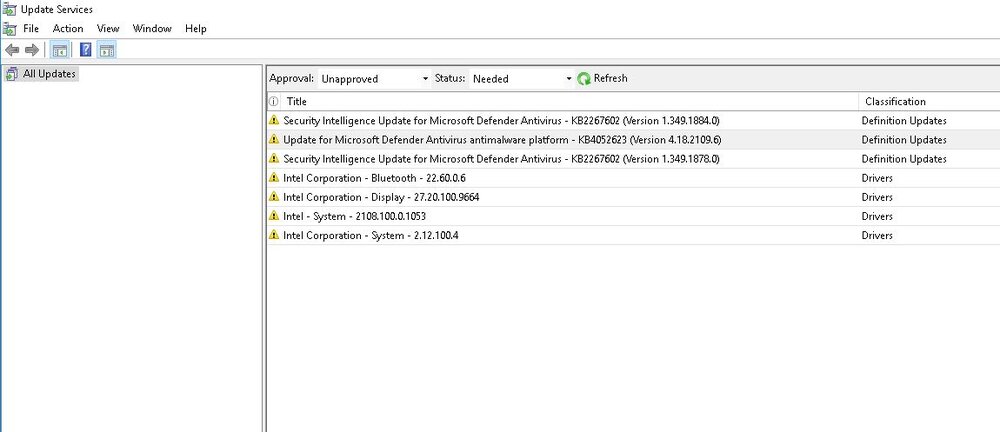The width and height of the screenshot is (1000, 432).
Task: Click Drivers cell for the Display row
Action: [877, 197]
